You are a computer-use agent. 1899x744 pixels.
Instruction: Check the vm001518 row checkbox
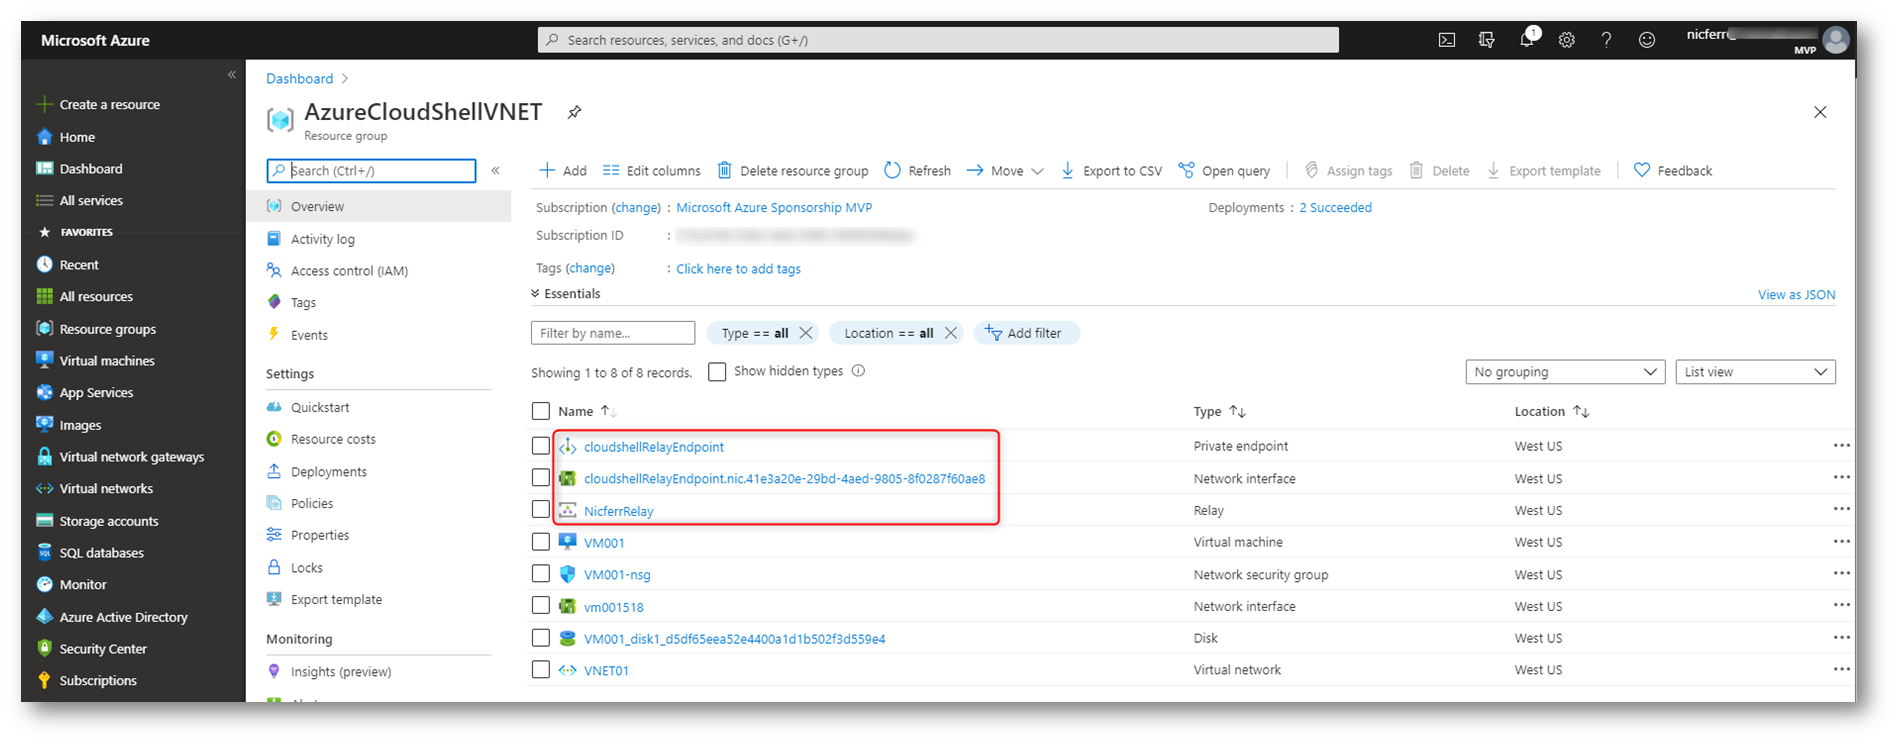[x=541, y=606]
